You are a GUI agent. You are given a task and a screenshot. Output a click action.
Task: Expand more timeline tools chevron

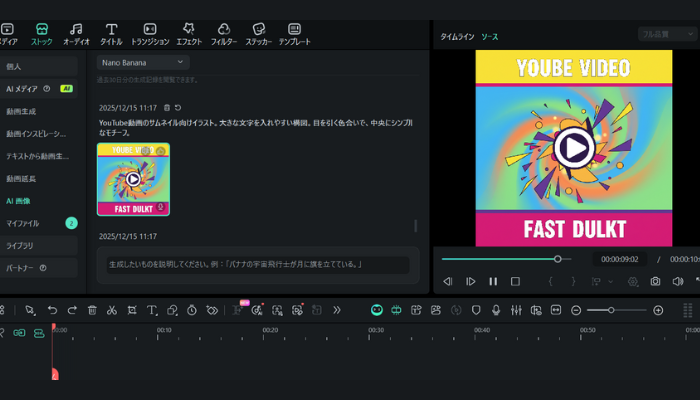[x=337, y=310]
